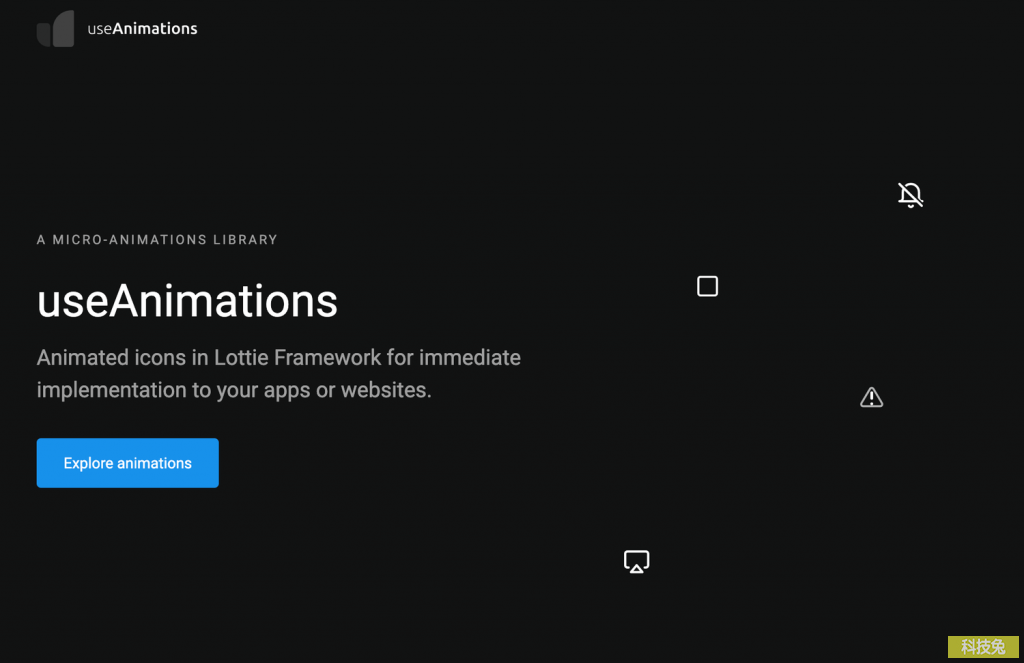Viewport: 1024px width, 663px height.
Task: Select the empty checkbox square icon
Action: click(x=707, y=286)
